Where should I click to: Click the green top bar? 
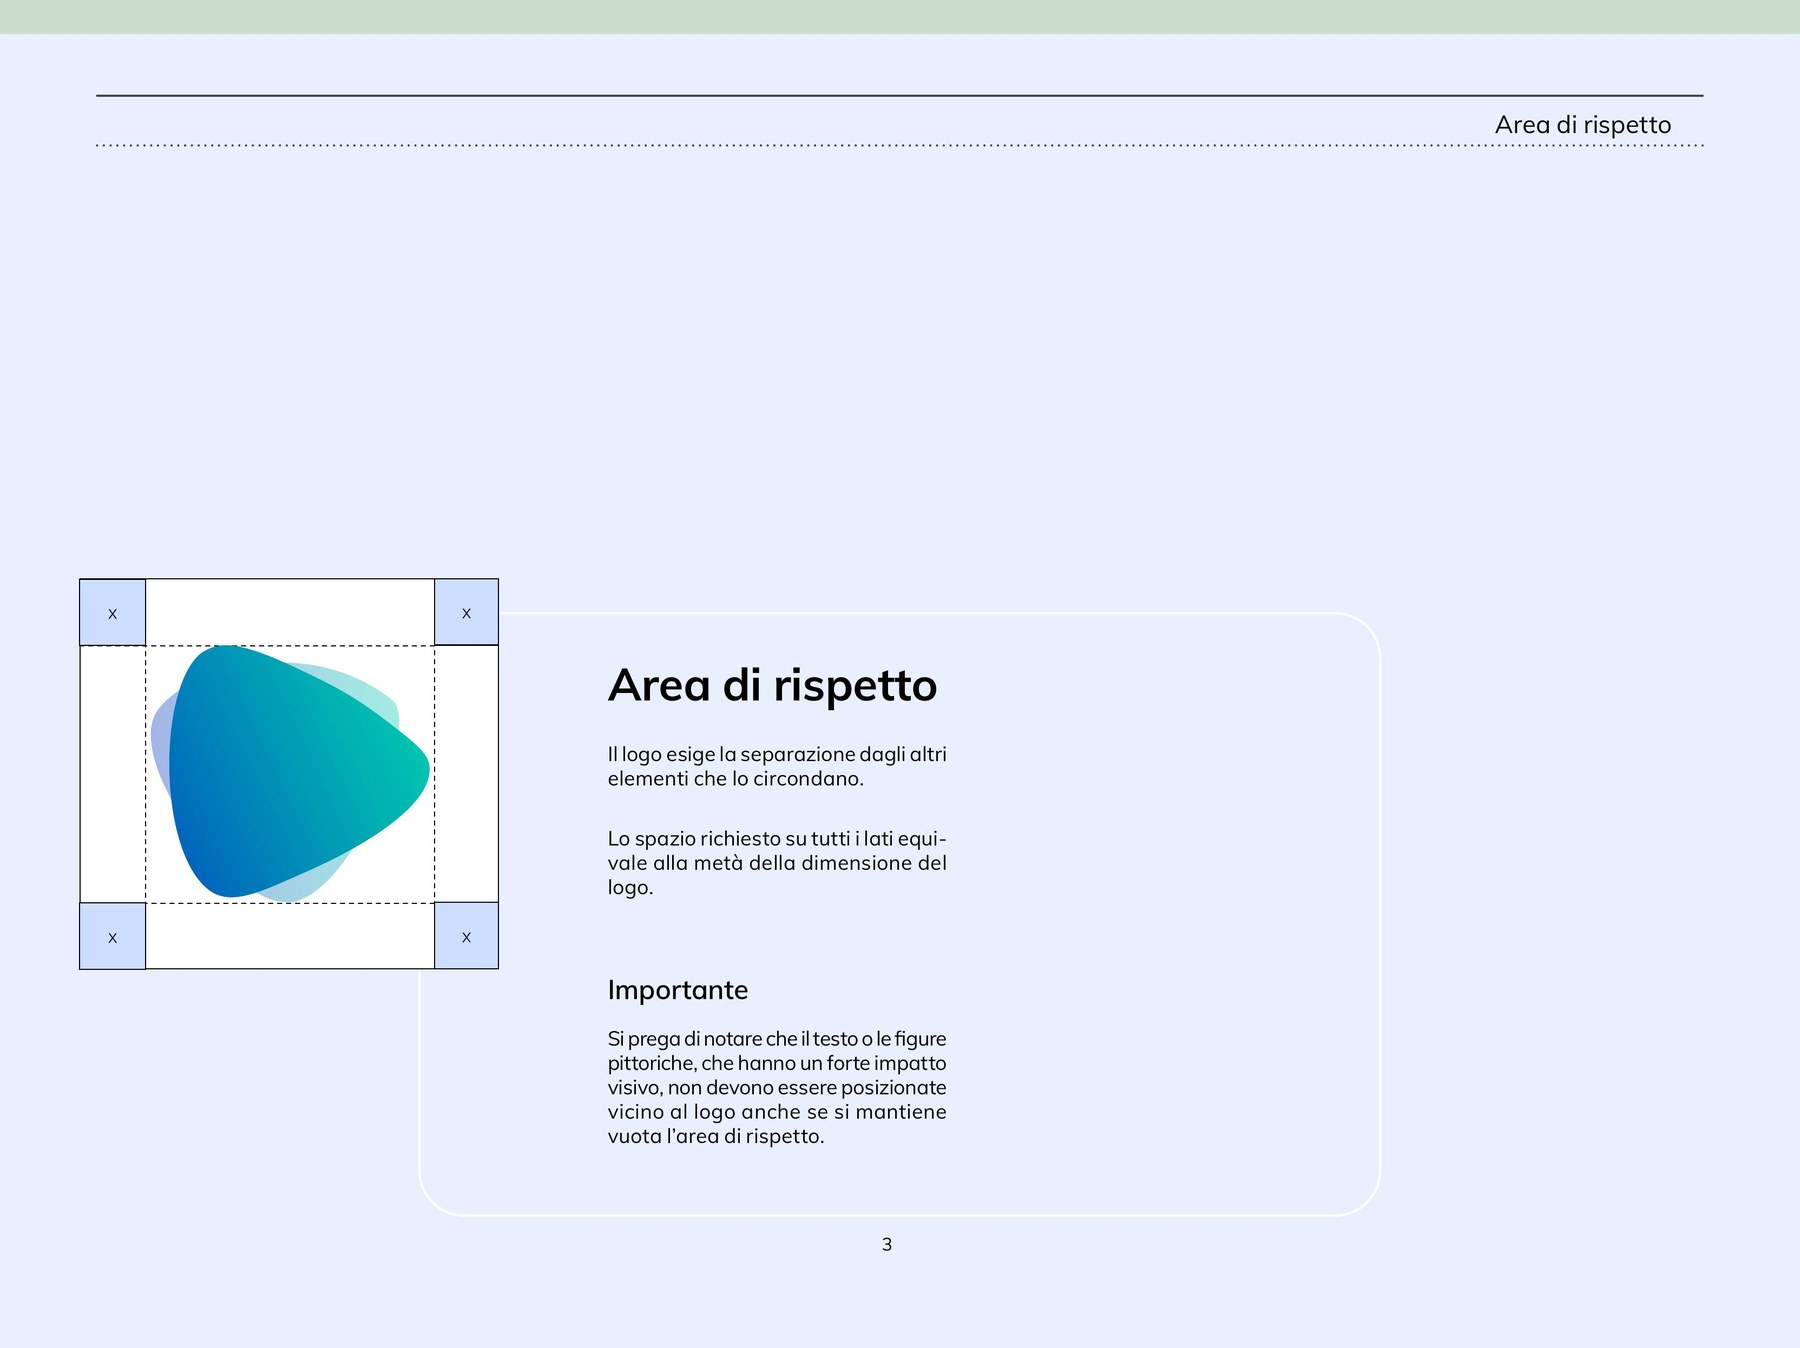click(x=900, y=17)
